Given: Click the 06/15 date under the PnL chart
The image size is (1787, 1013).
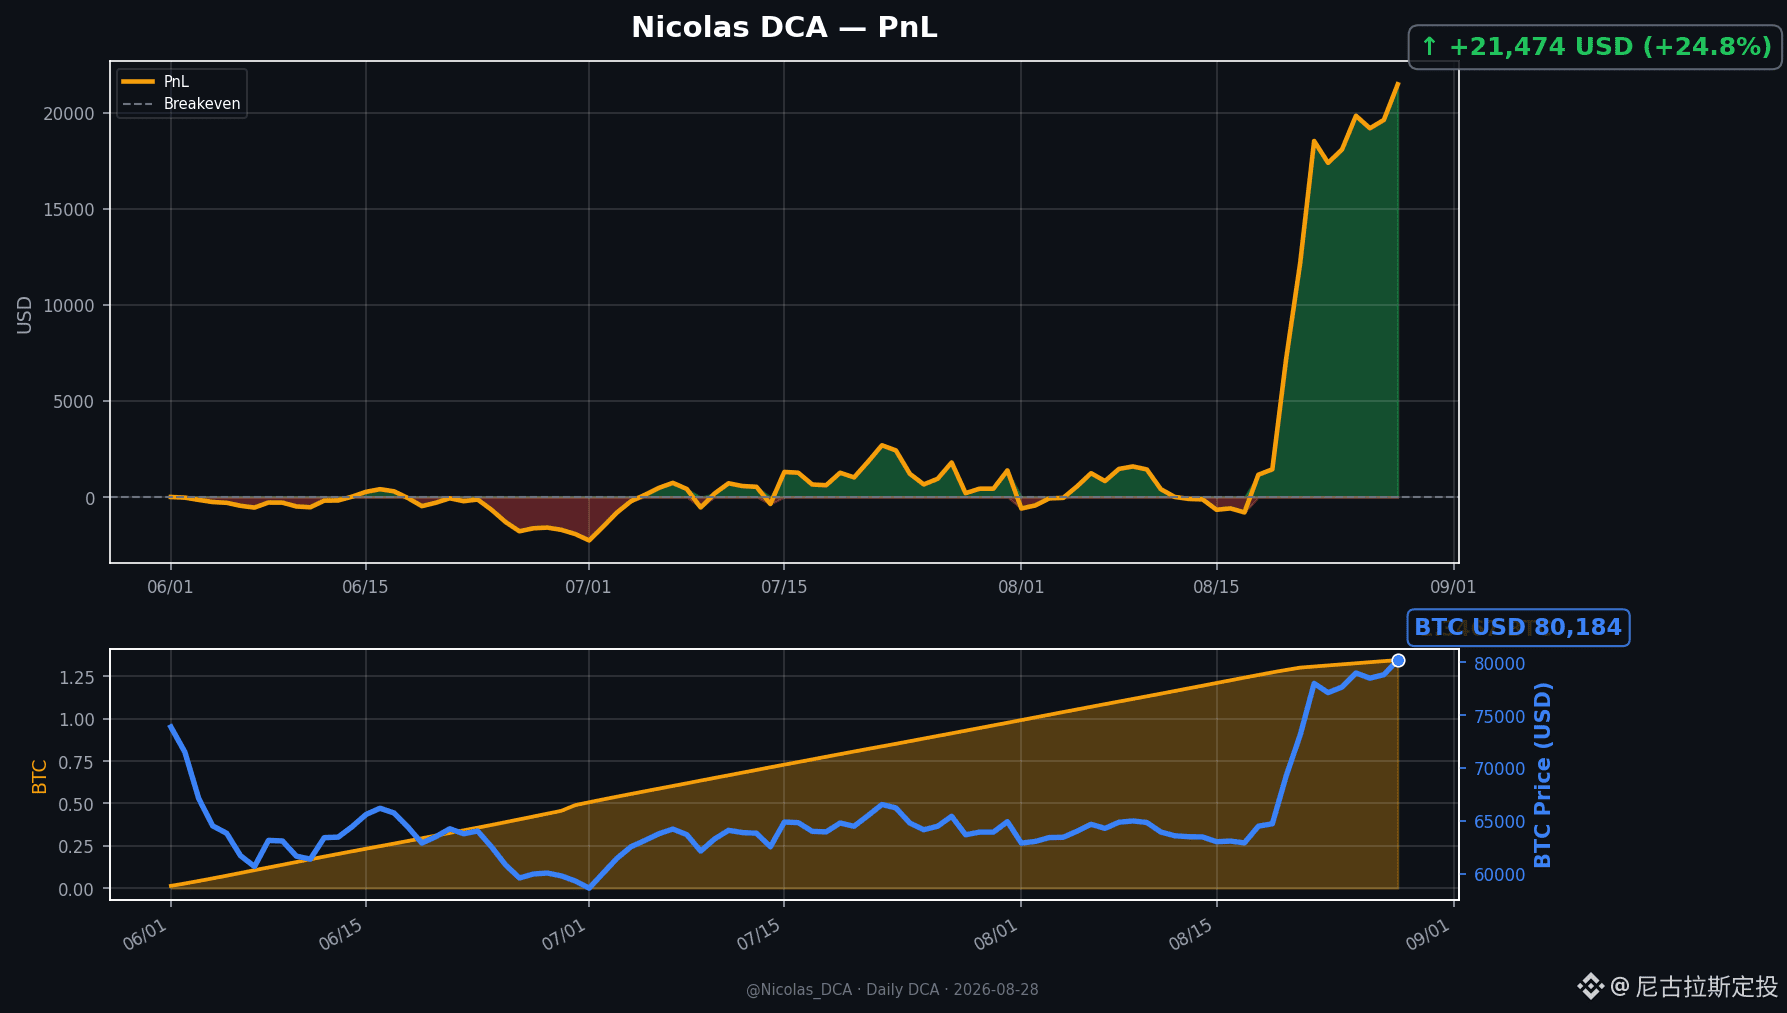Looking at the screenshot, I should tap(365, 587).
